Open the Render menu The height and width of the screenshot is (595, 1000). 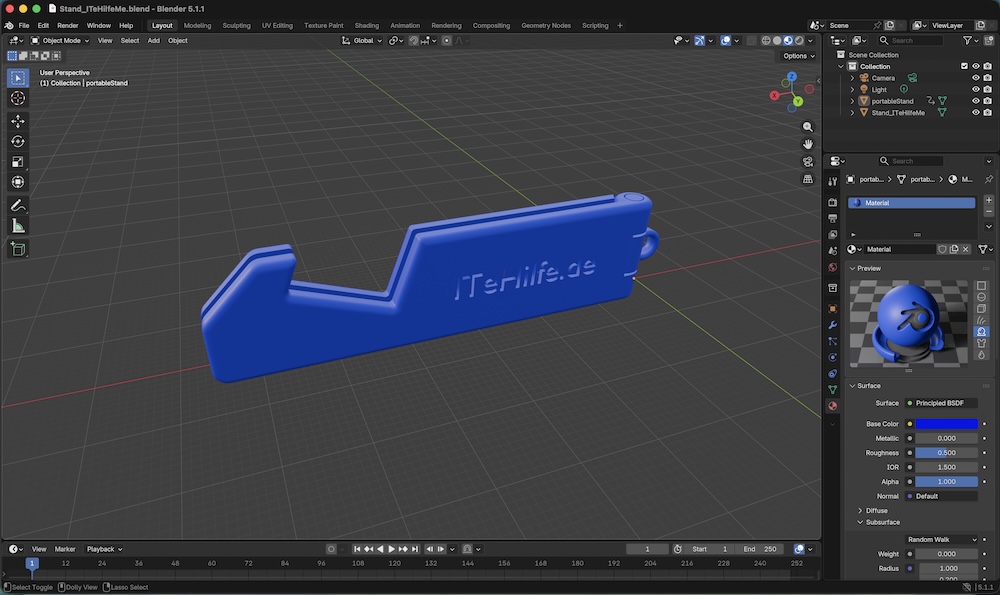(68, 26)
